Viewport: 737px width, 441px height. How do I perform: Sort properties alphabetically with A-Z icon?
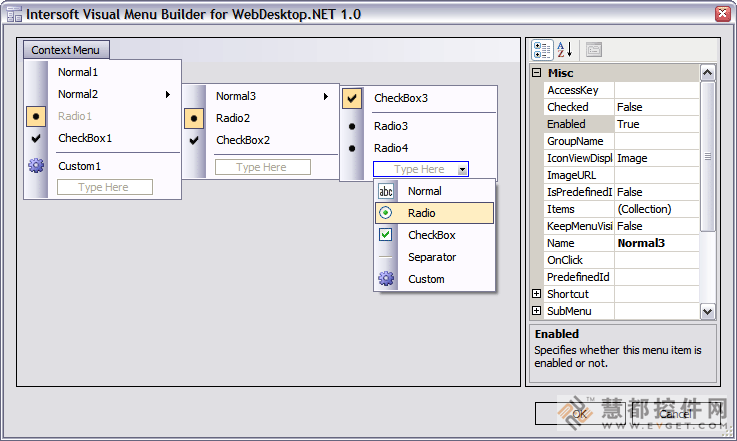pyautogui.click(x=565, y=50)
